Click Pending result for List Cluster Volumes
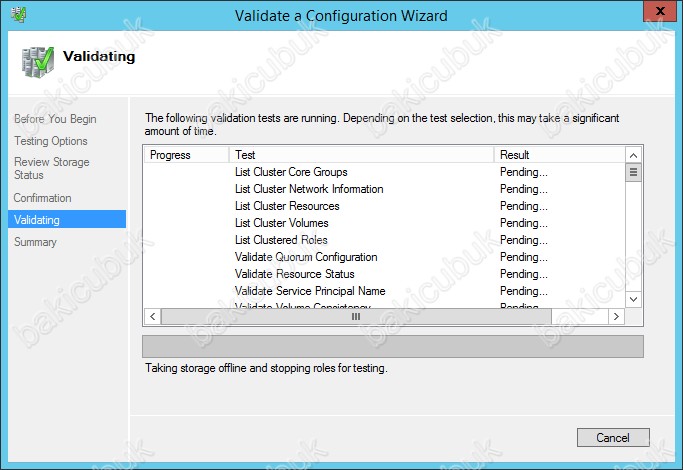This screenshot has width=683, height=470. pos(524,223)
